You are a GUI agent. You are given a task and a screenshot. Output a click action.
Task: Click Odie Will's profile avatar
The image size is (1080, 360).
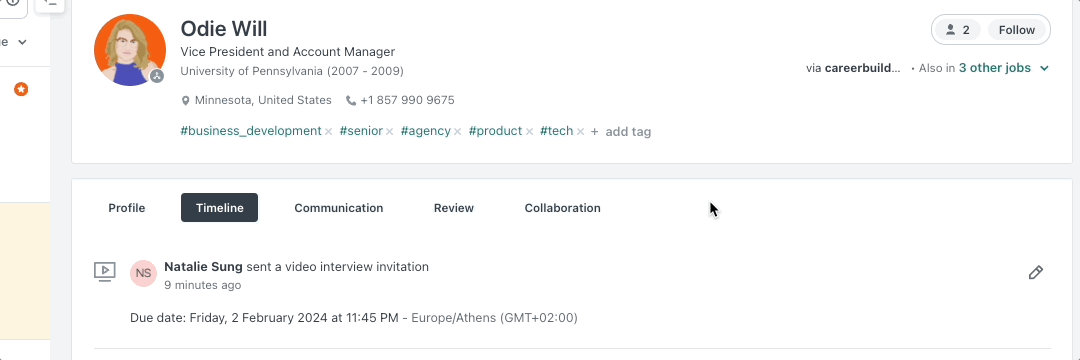point(129,50)
